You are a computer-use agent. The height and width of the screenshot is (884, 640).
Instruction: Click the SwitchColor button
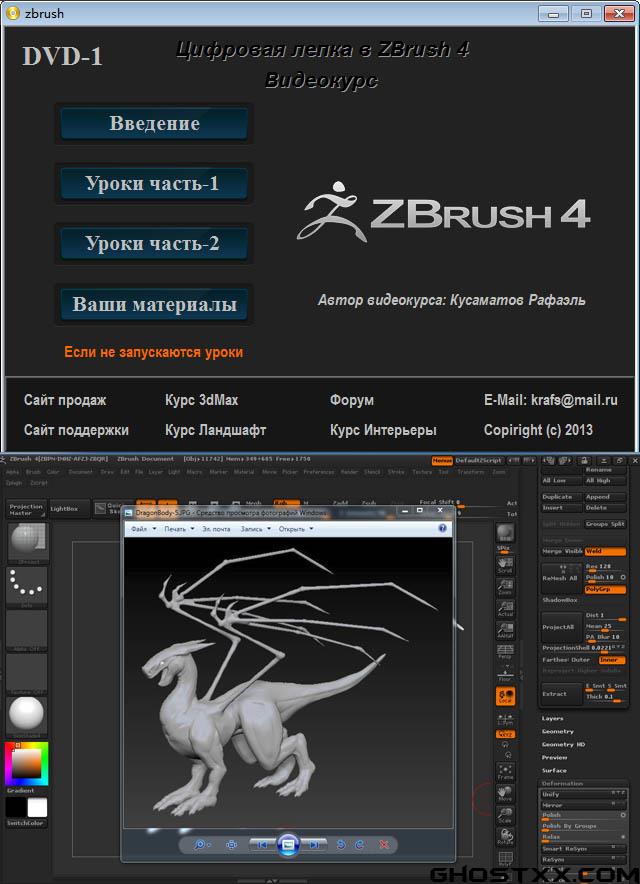tap(25, 823)
